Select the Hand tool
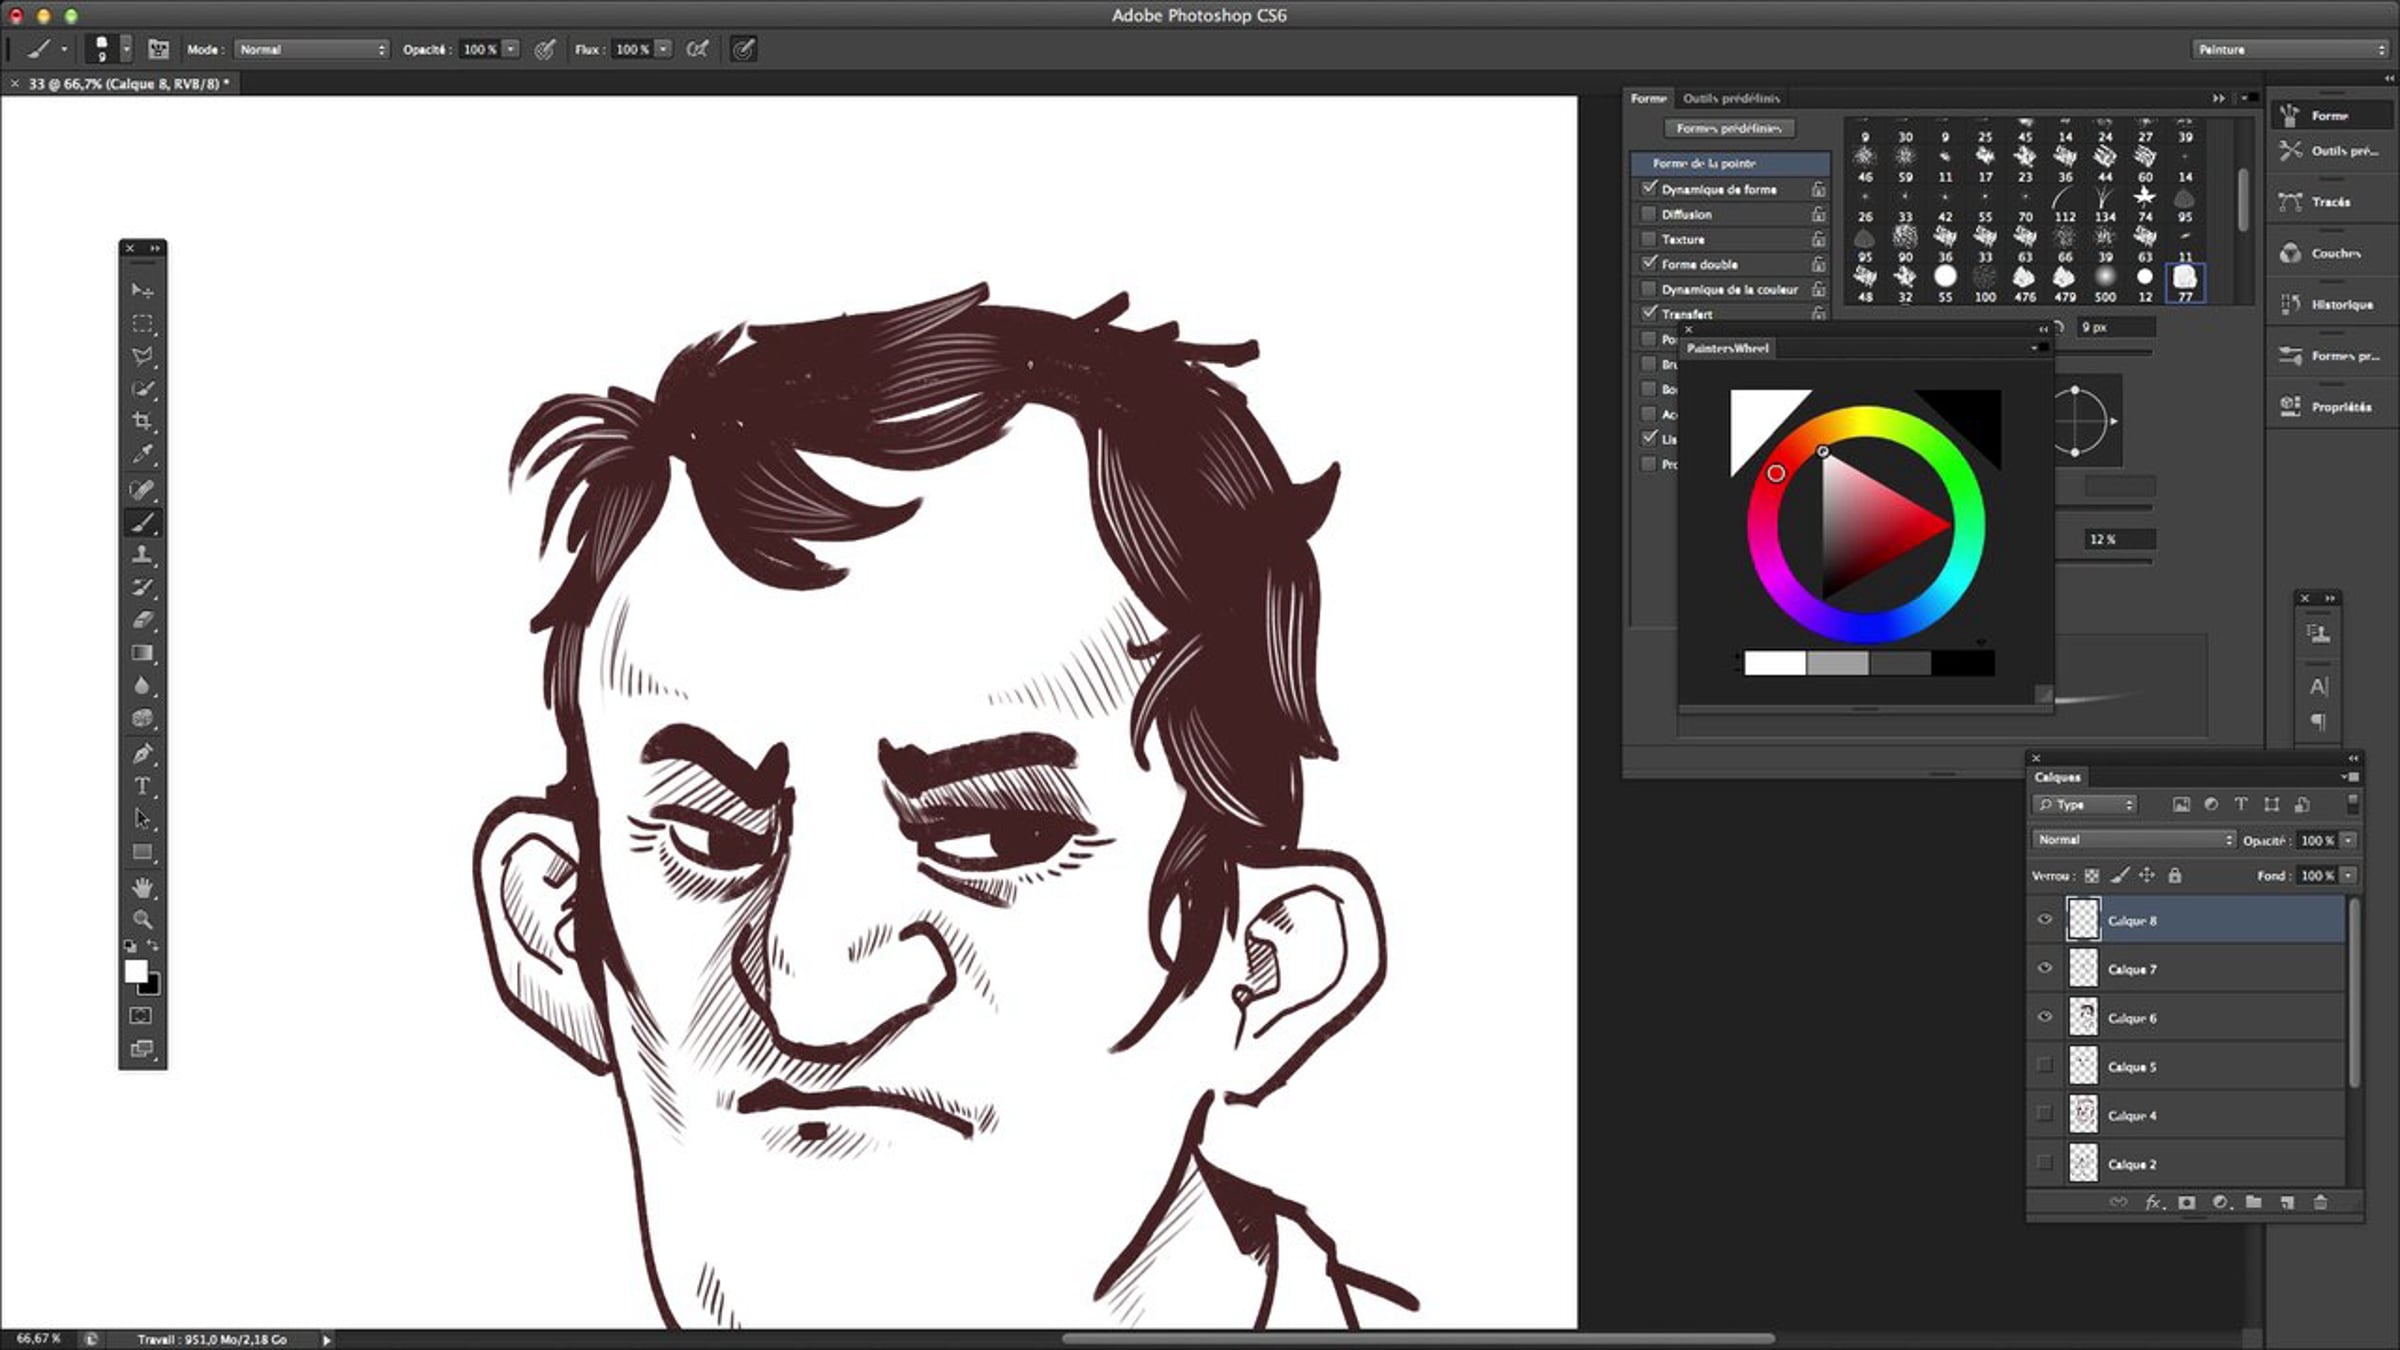The height and width of the screenshot is (1350, 2400). 142,887
